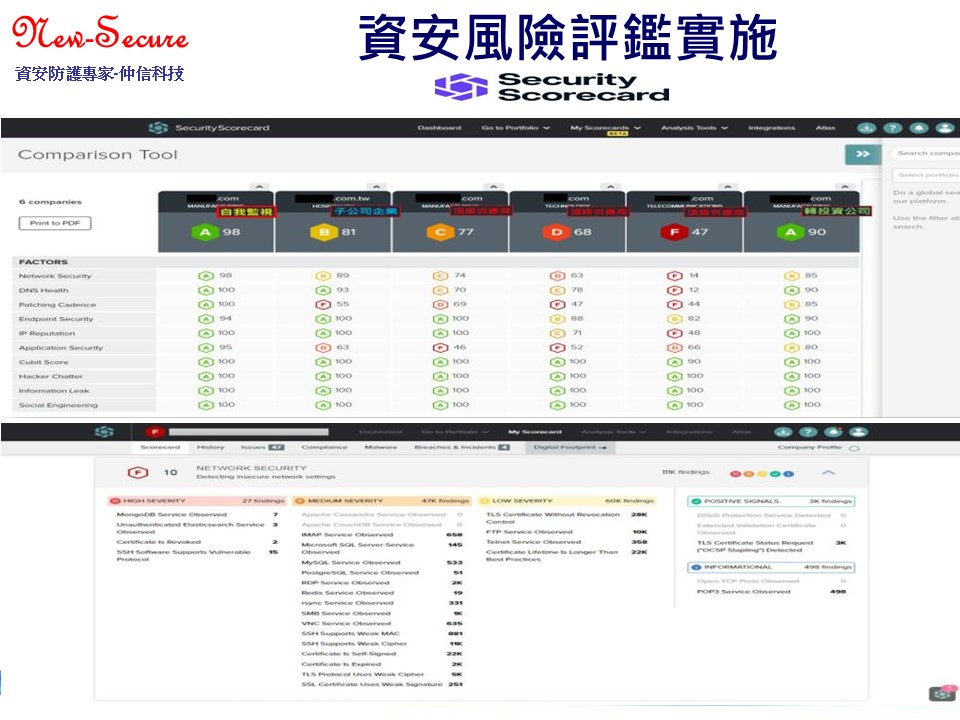Click the red severity filter dot
Image resolution: width=960 pixels, height=720 pixels.
click(734, 473)
